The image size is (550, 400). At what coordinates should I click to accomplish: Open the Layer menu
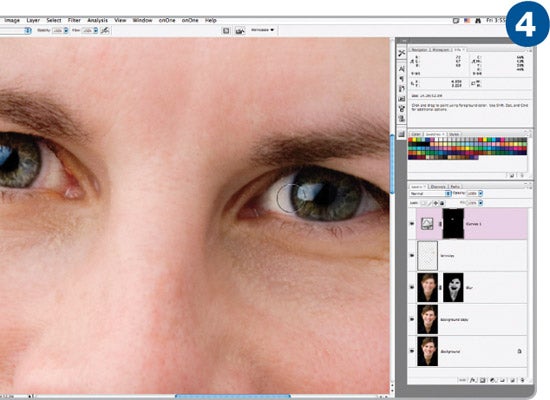tap(33, 20)
